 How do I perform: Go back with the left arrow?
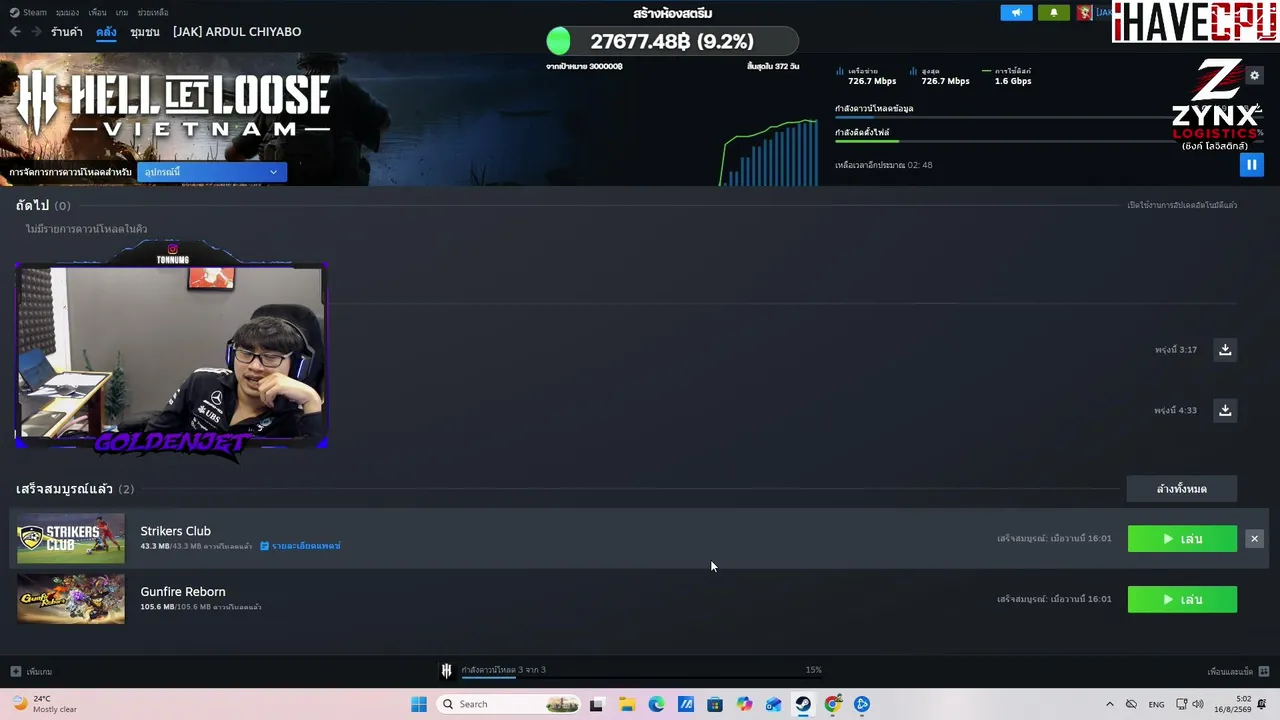click(15, 32)
